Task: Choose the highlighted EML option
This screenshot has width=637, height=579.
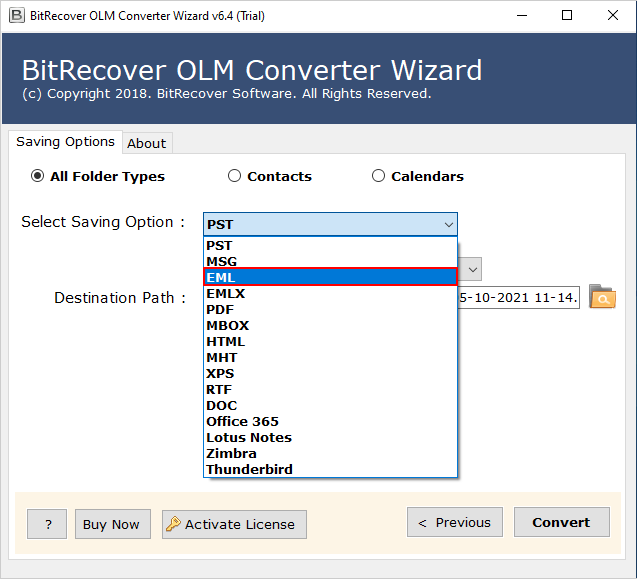Action: [330, 277]
